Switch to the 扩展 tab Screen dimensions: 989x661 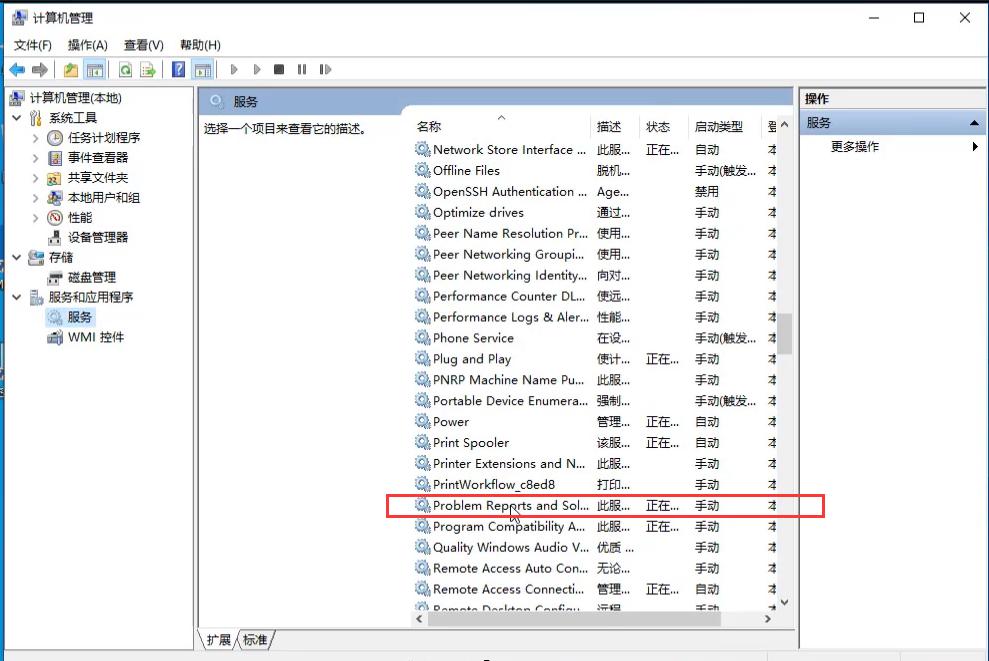click(x=218, y=640)
